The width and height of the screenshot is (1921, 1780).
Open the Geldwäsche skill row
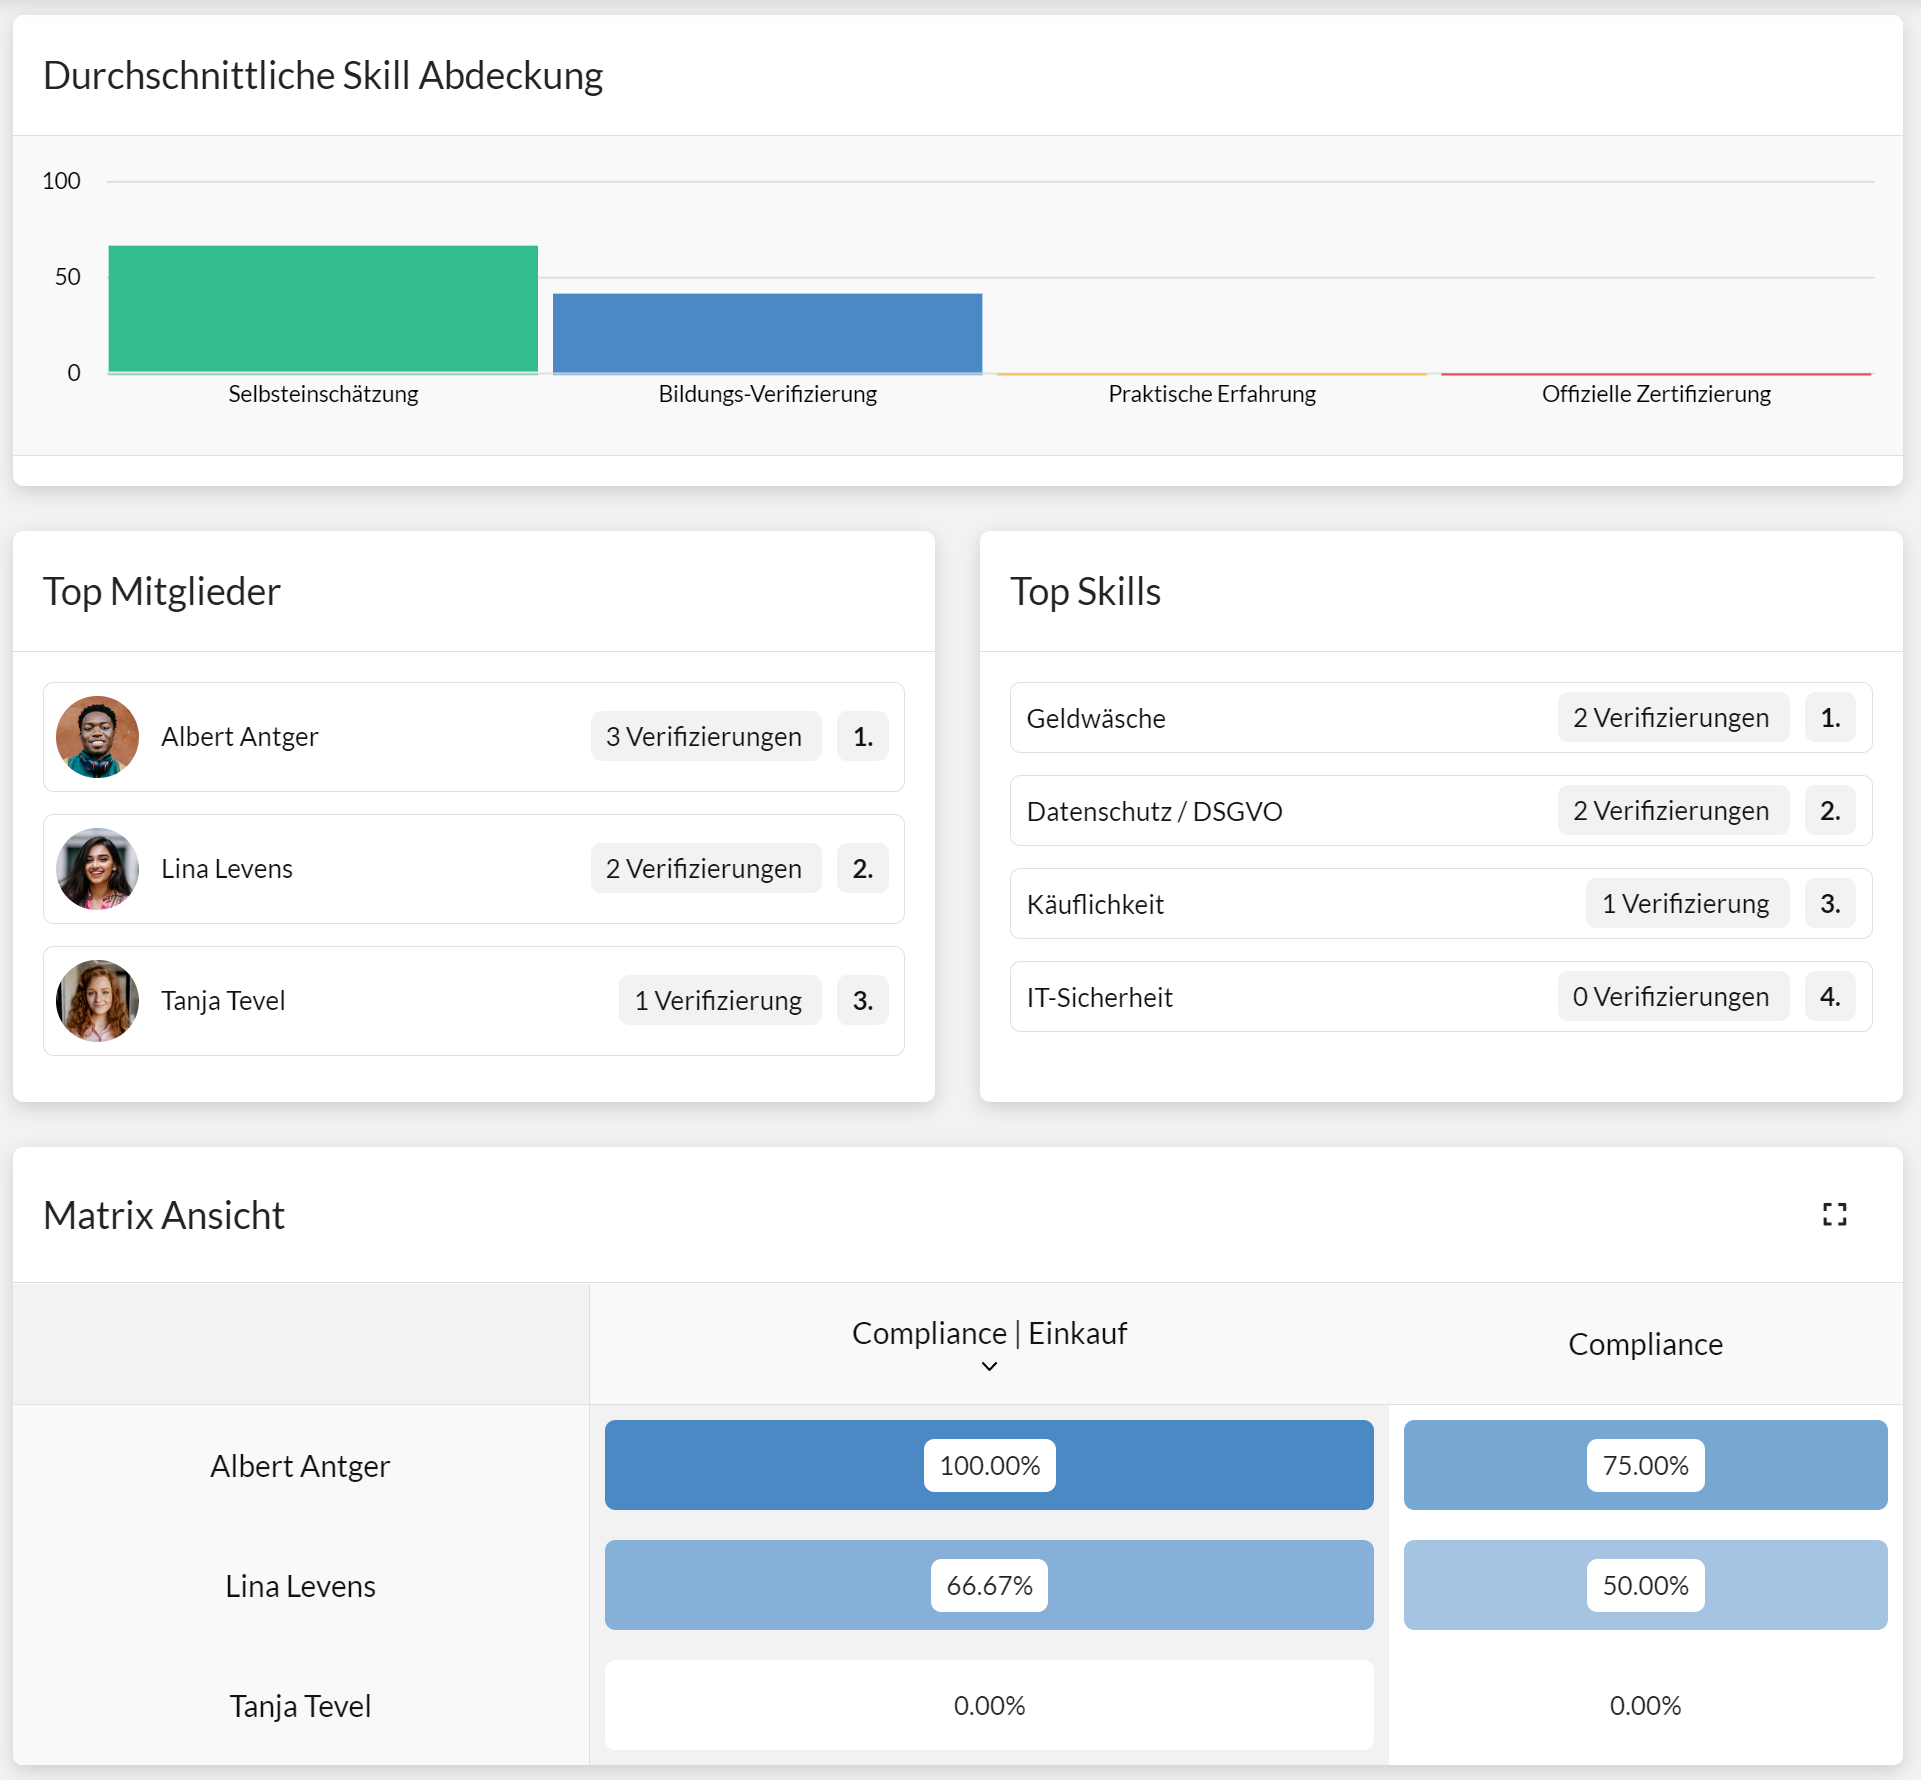coord(1441,718)
